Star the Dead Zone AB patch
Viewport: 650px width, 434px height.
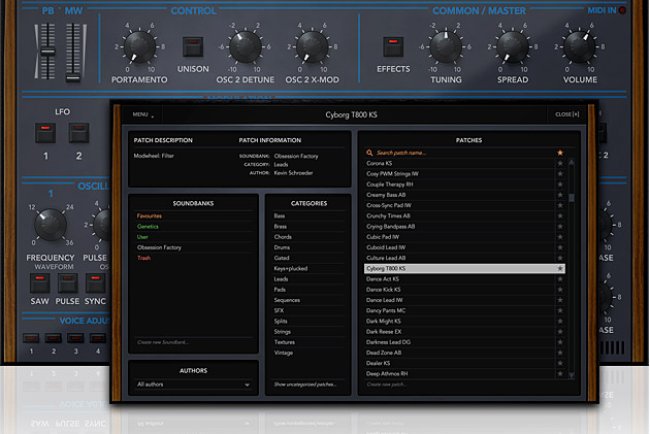click(x=560, y=353)
